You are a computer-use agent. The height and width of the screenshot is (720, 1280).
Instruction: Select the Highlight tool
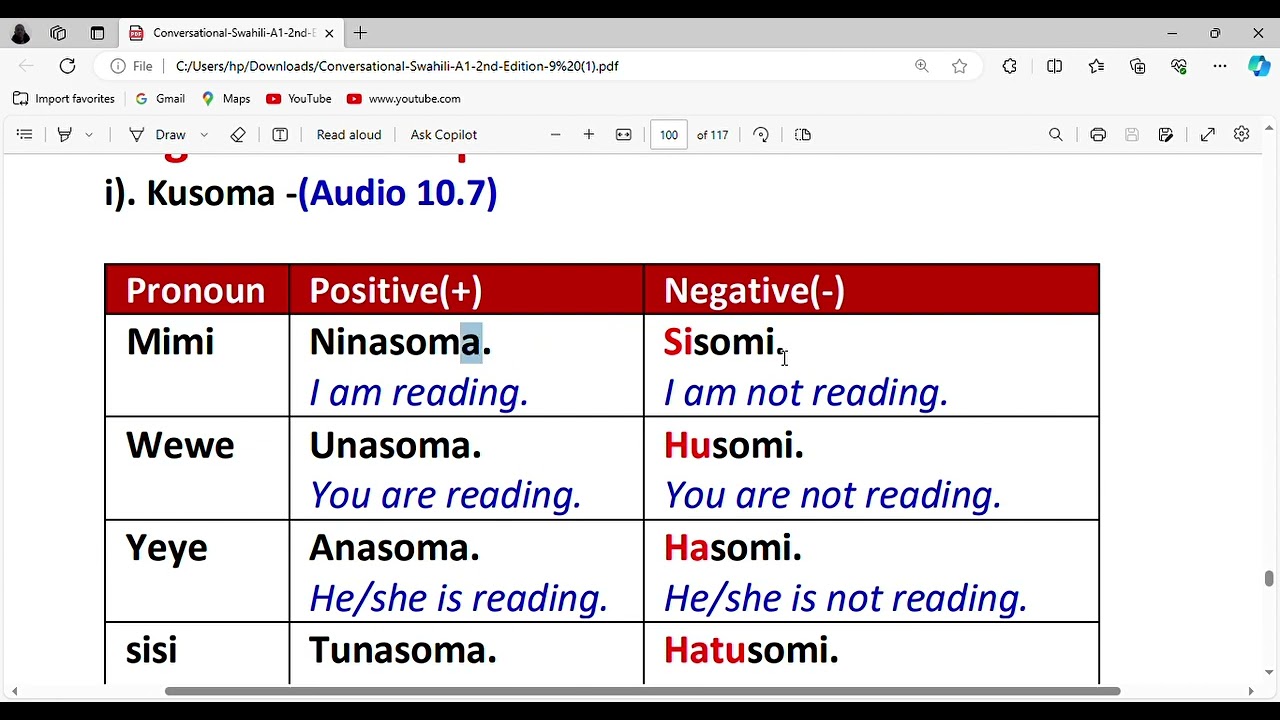(x=65, y=135)
